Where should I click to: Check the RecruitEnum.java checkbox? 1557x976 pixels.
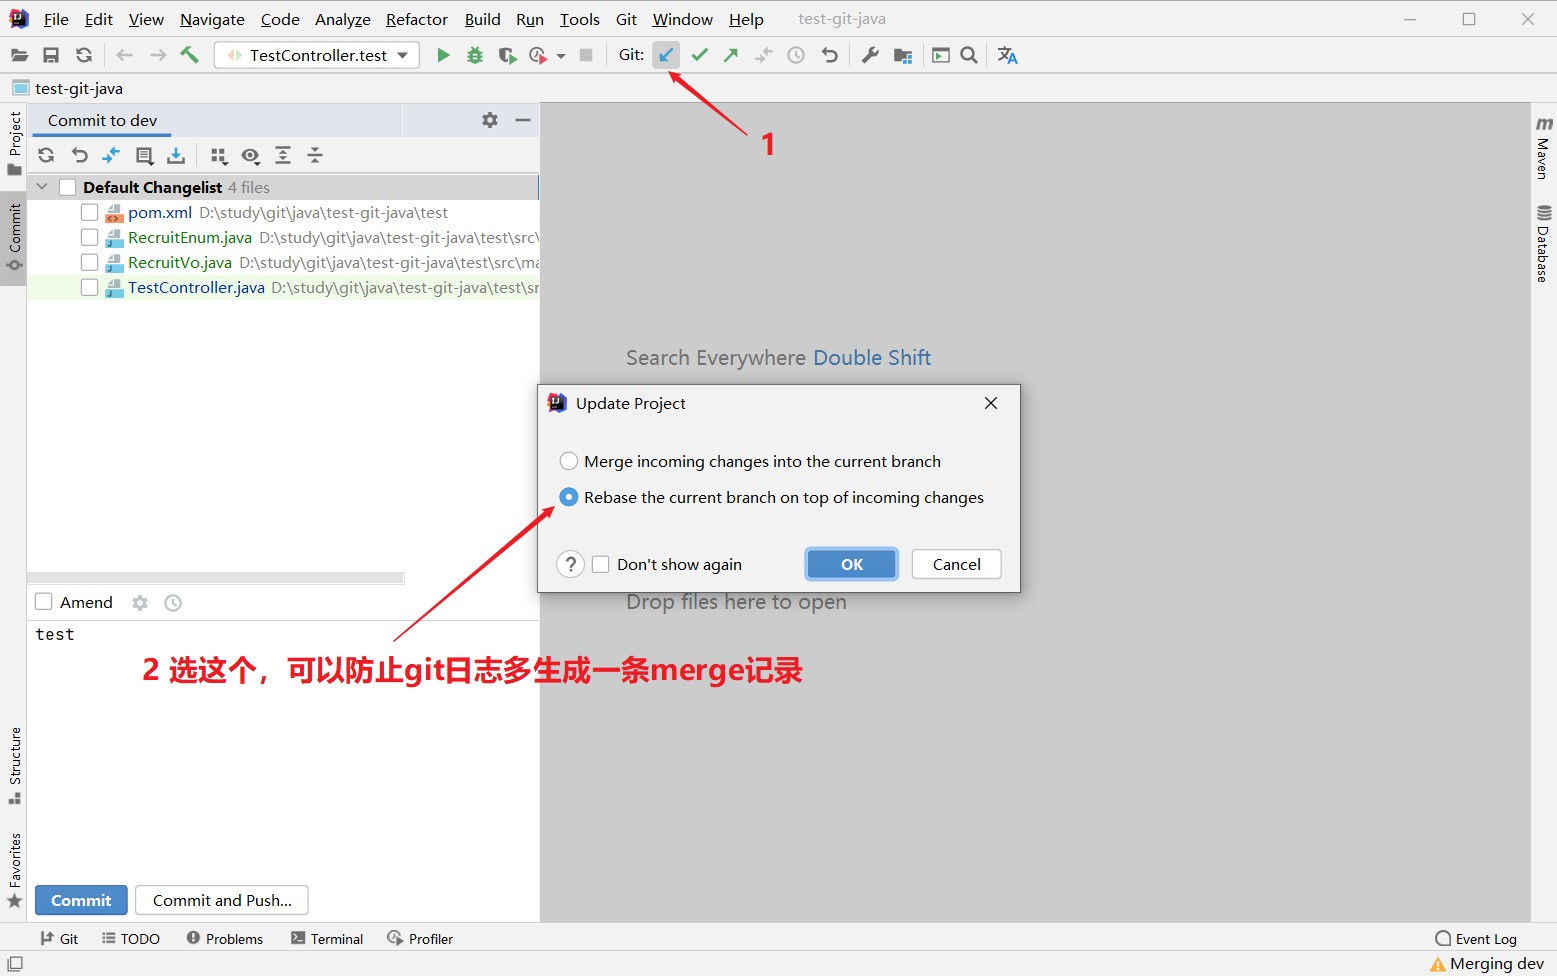click(89, 237)
